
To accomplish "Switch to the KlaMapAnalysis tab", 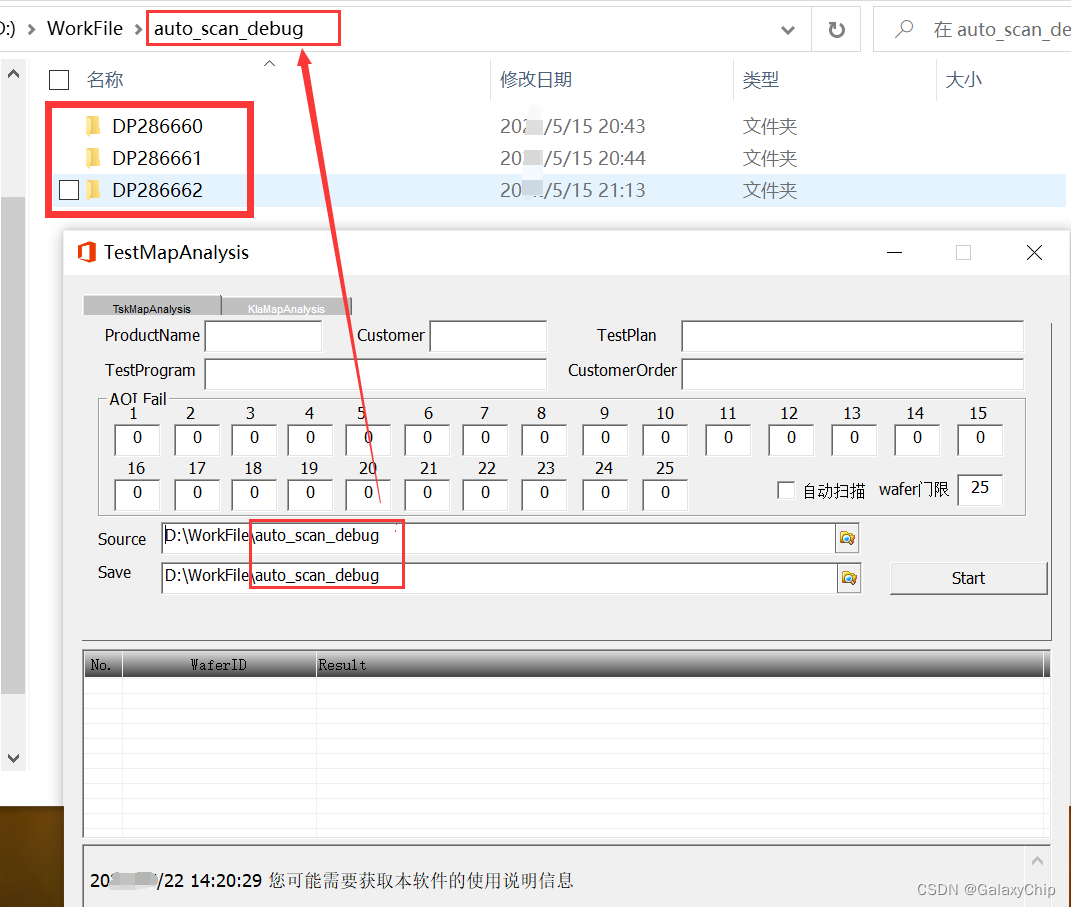I will pos(286,306).
